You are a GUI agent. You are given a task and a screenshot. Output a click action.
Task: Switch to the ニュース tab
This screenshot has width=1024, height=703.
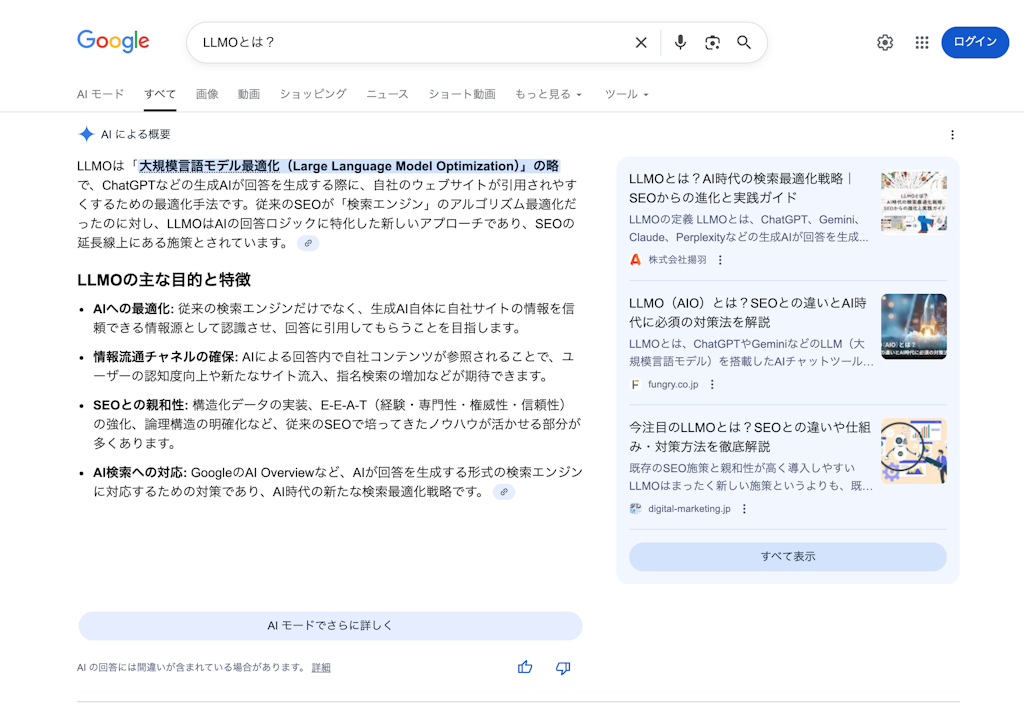click(387, 94)
